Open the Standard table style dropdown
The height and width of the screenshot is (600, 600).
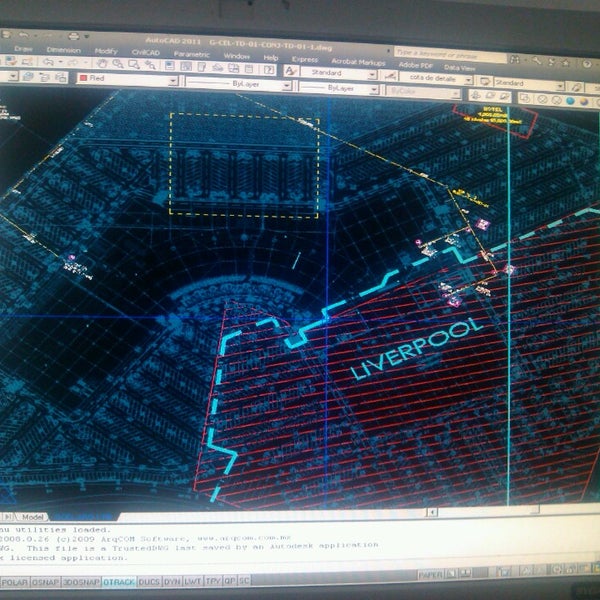click(x=529, y=83)
